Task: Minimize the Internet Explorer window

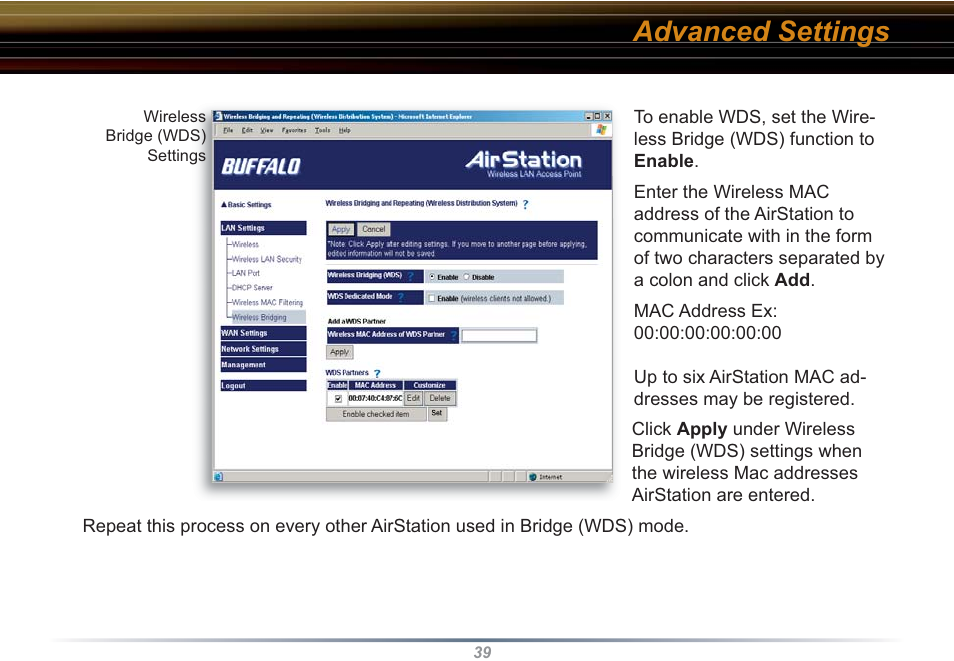Action: tap(588, 116)
